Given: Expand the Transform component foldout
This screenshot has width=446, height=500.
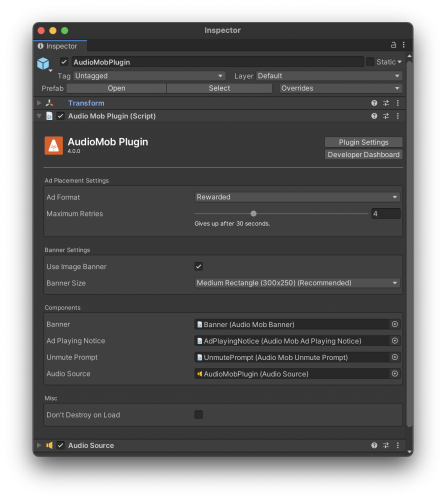Looking at the screenshot, I should click(x=39, y=103).
